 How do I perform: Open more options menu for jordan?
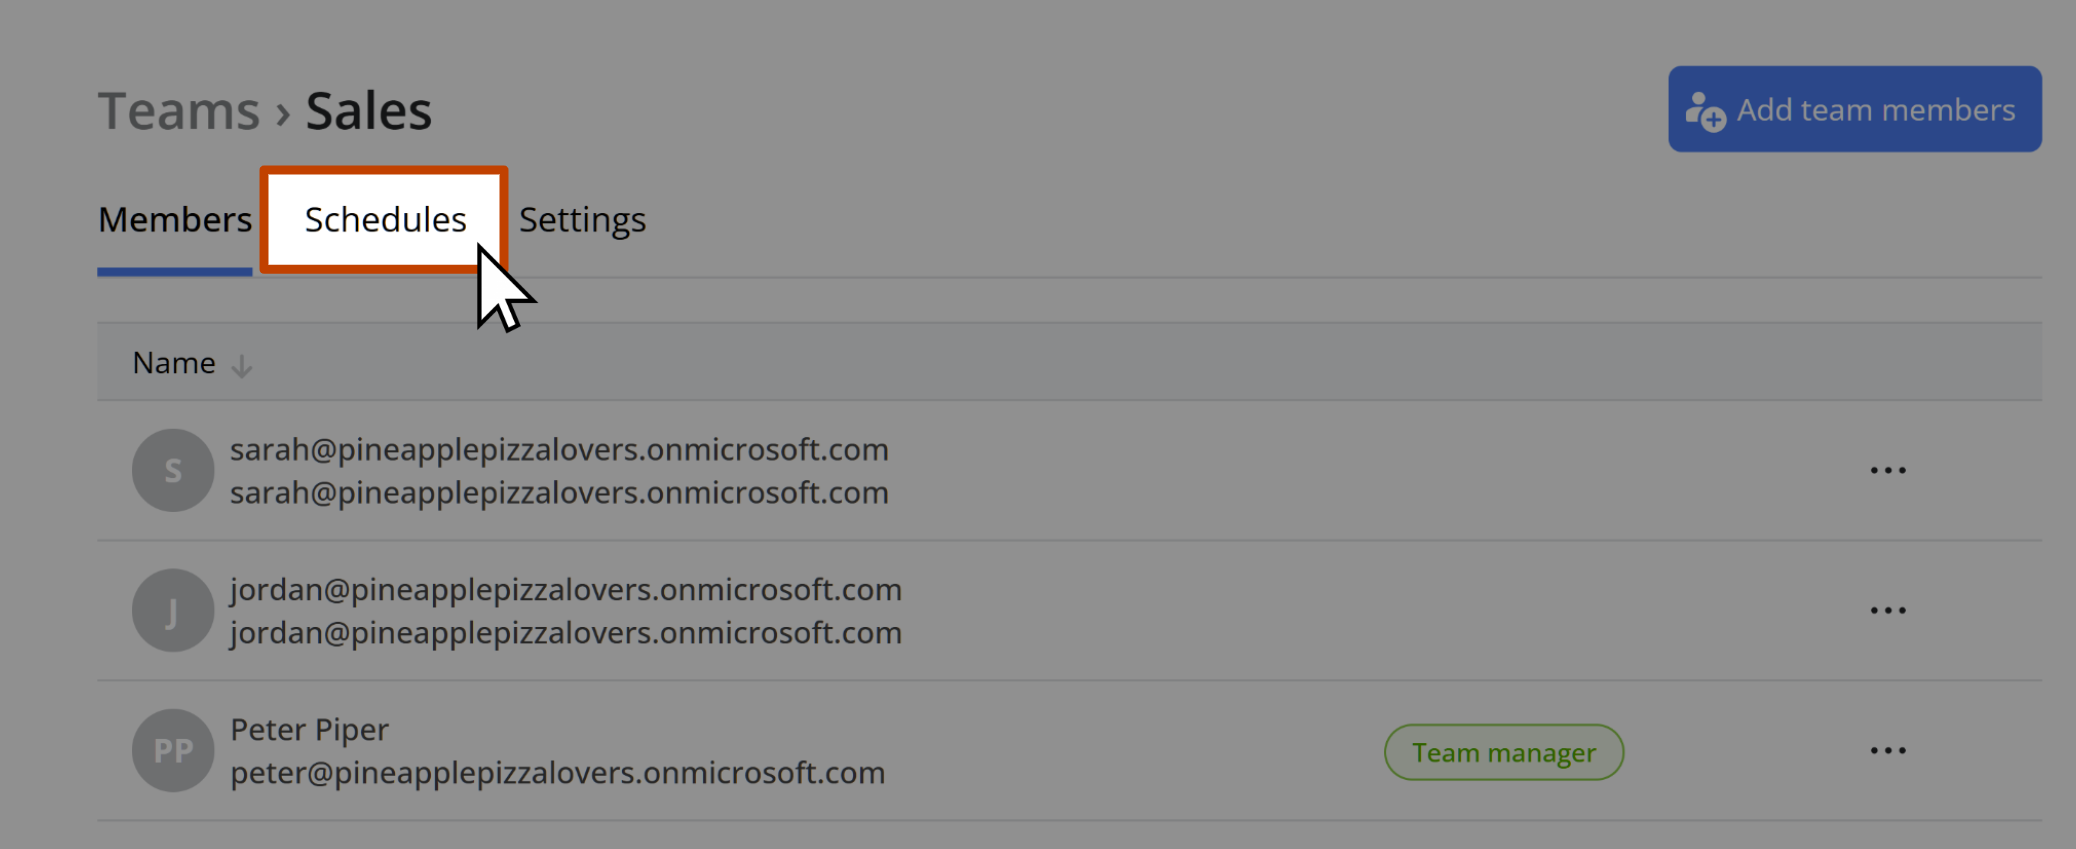[1888, 610]
